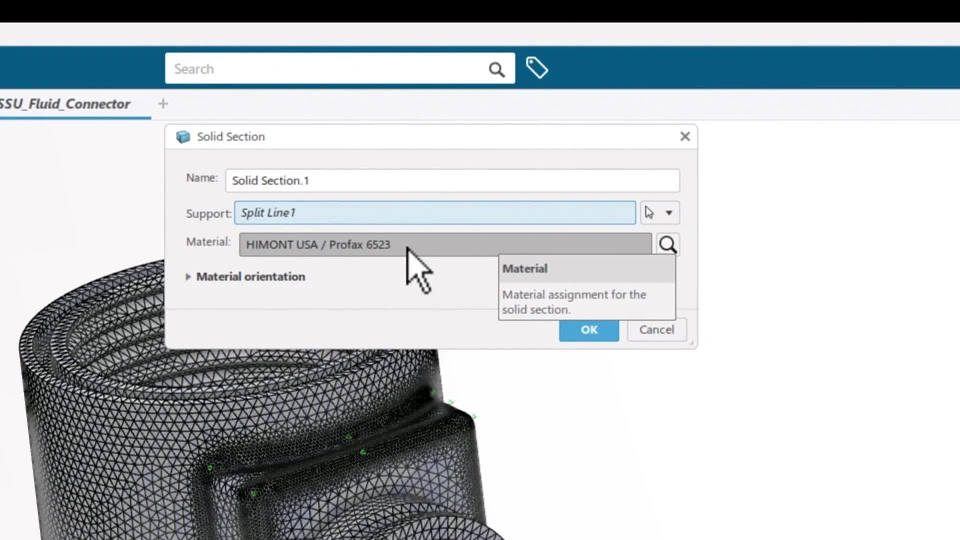Open the support selection dropdown arrow
This screenshot has height=540, width=960.
(x=669, y=213)
